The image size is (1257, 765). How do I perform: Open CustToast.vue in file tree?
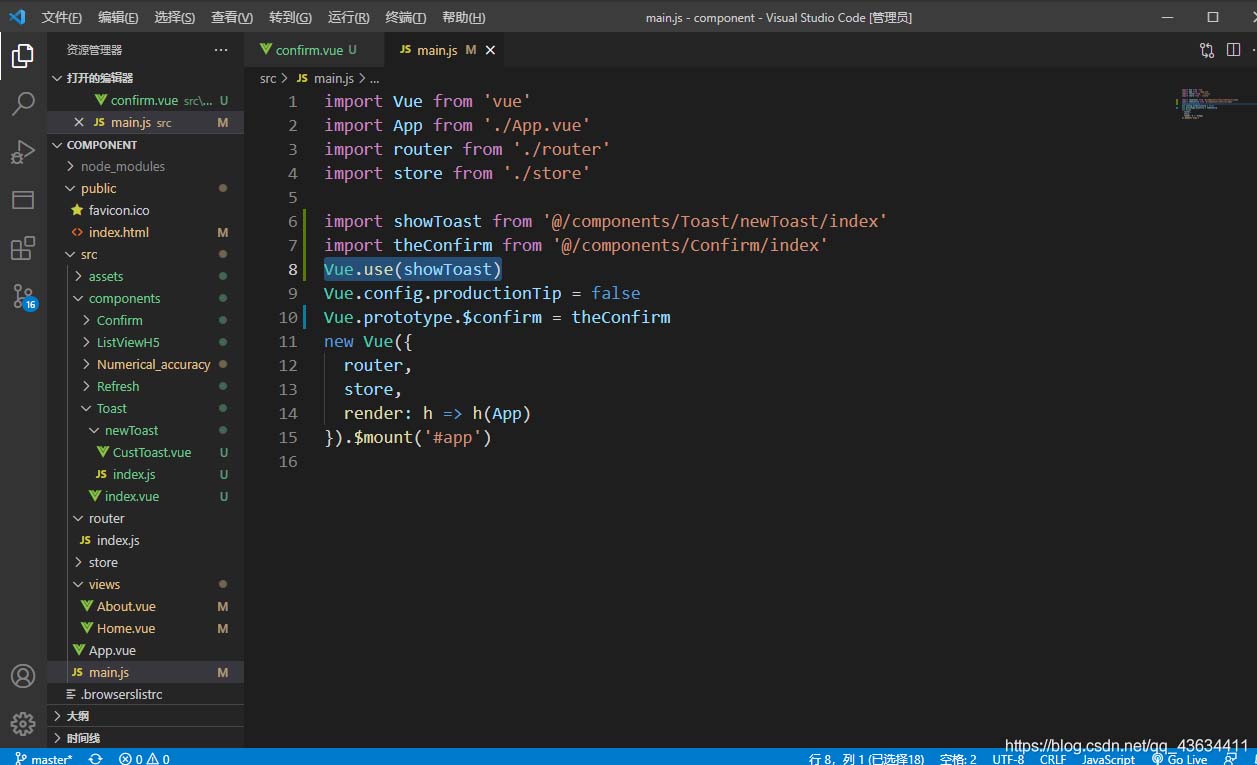(151, 452)
